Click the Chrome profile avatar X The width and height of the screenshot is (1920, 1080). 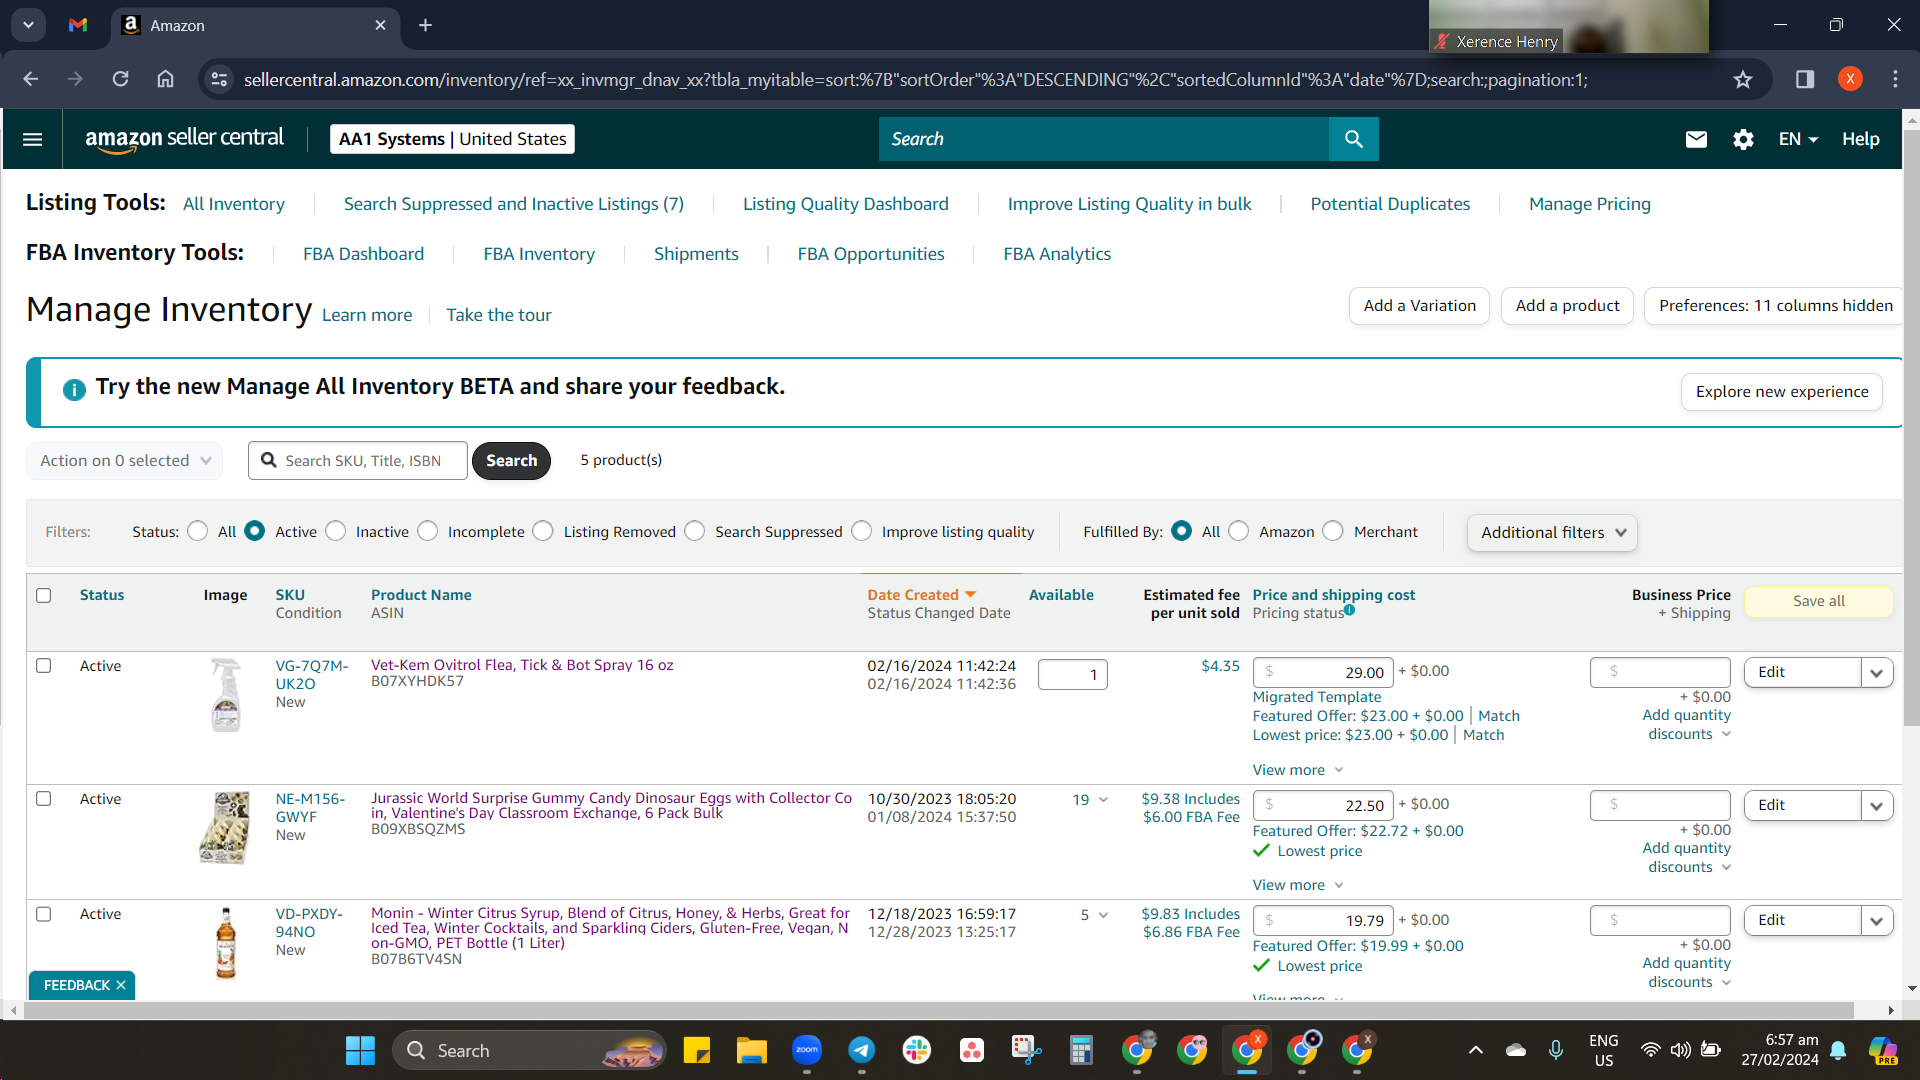[x=1850, y=79]
